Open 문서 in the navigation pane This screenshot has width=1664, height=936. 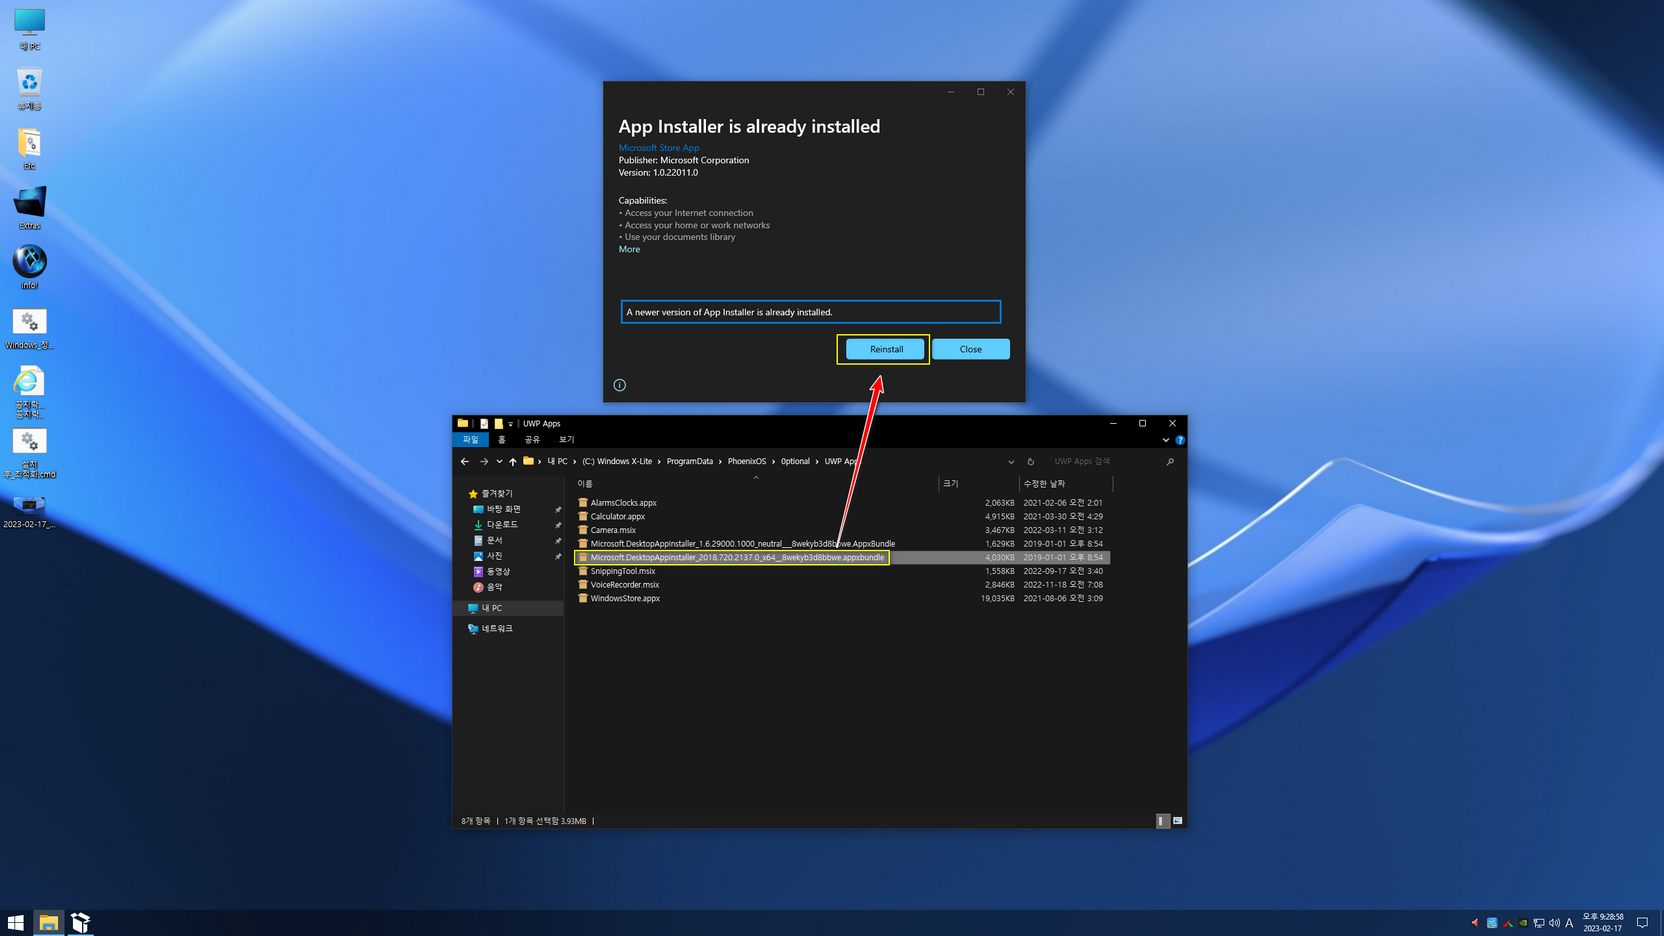(x=494, y=540)
